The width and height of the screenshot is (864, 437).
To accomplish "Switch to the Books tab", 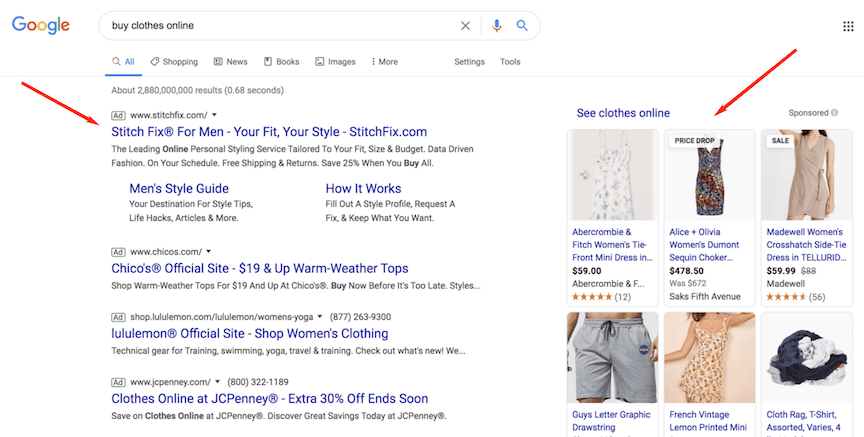I will point(281,62).
